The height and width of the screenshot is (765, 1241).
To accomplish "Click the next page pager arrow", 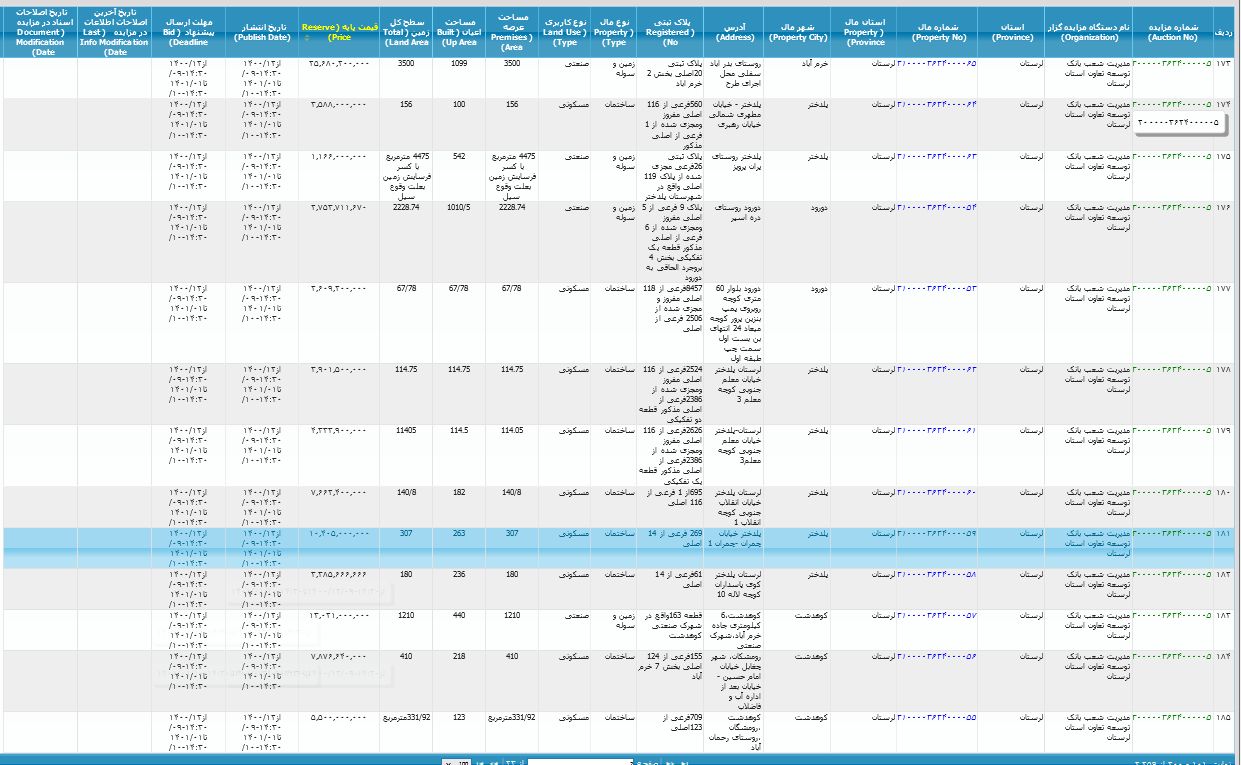I will (x=493, y=762).
